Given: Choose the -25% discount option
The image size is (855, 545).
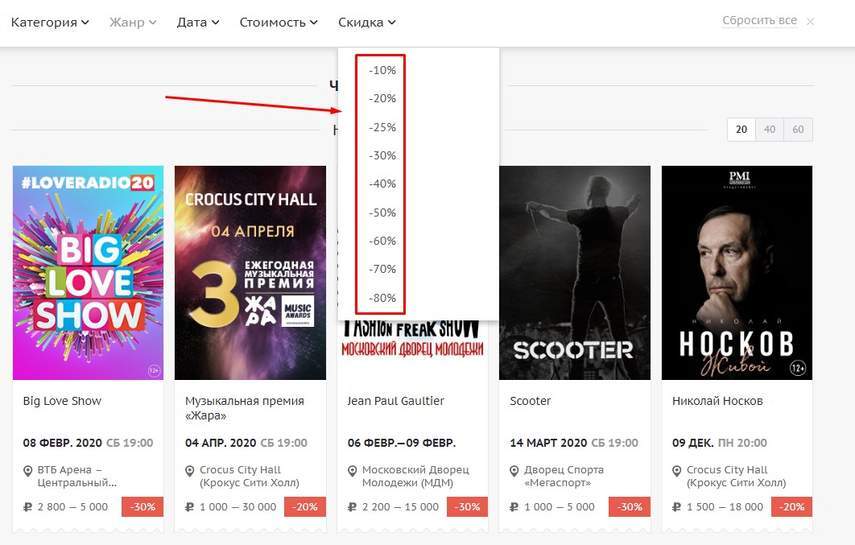Looking at the screenshot, I should point(382,128).
